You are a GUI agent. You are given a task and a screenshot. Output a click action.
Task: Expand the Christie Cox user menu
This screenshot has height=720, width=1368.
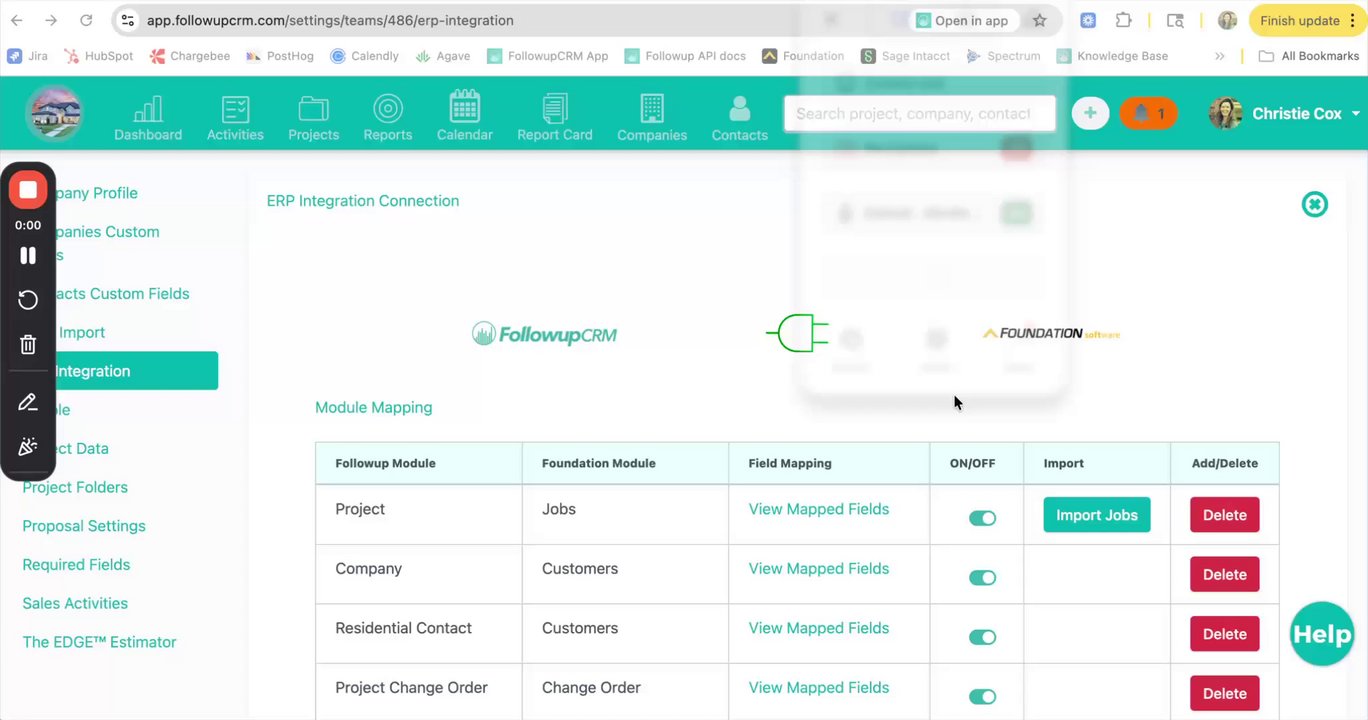point(1285,113)
